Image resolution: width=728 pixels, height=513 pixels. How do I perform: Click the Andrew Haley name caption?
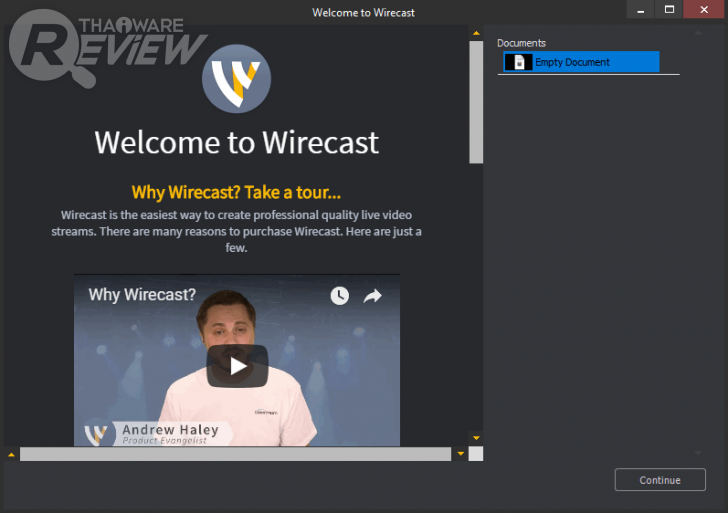[170, 429]
